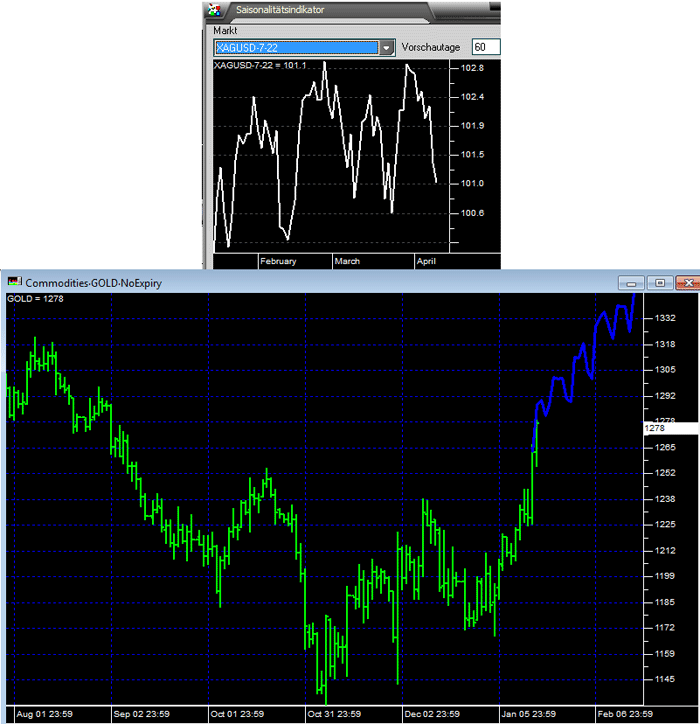Select the XAGUSD-7-22 market combo box
This screenshot has height=724, width=700.
pos(295,47)
